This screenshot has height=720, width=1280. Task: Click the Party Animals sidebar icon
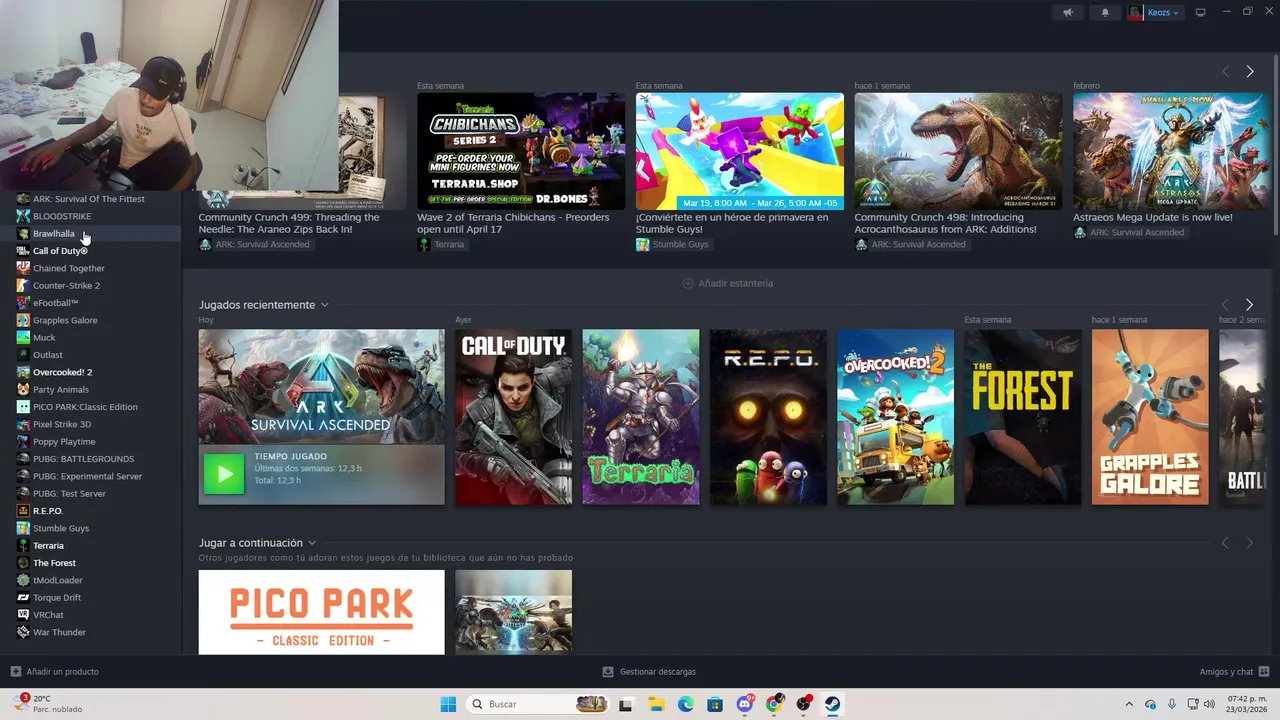[x=23, y=389]
